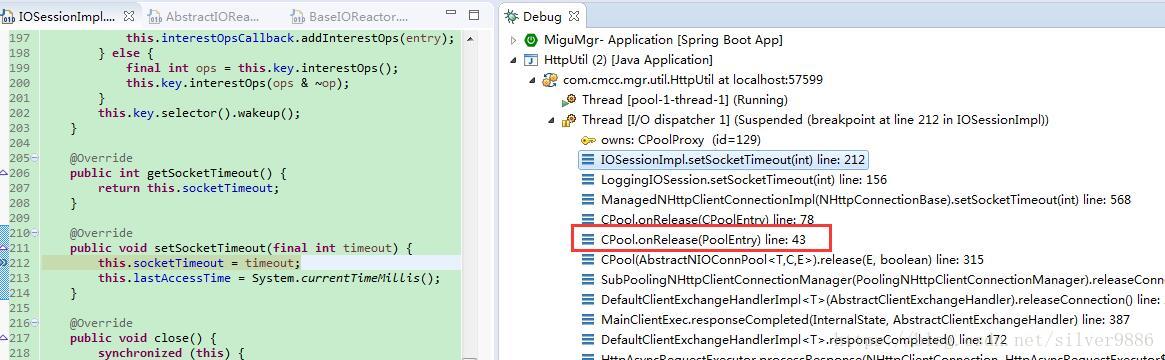Switch to the BaseIOReactor editor tab
Screen dimensions: 1165x360
(350, 16)
